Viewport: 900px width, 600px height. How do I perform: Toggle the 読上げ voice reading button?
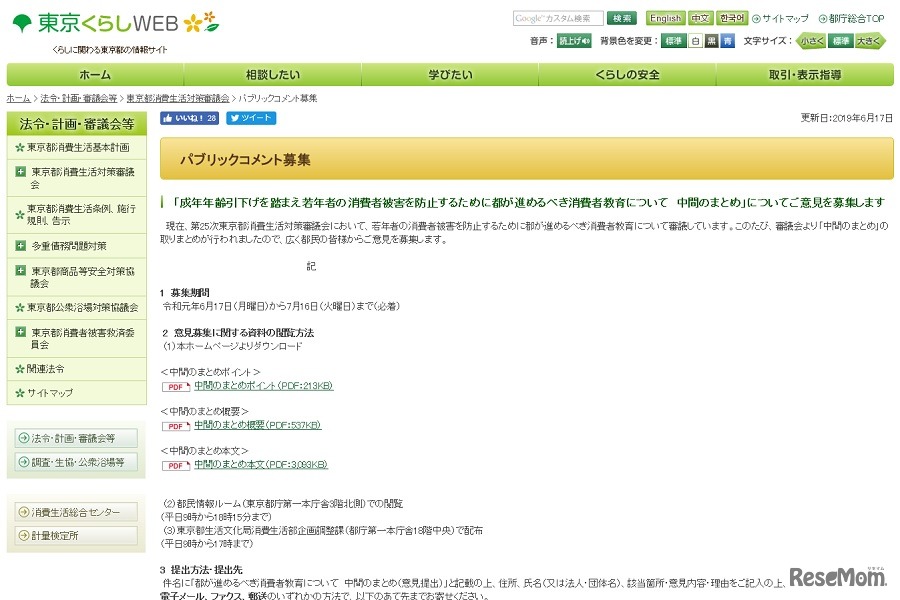574,41
